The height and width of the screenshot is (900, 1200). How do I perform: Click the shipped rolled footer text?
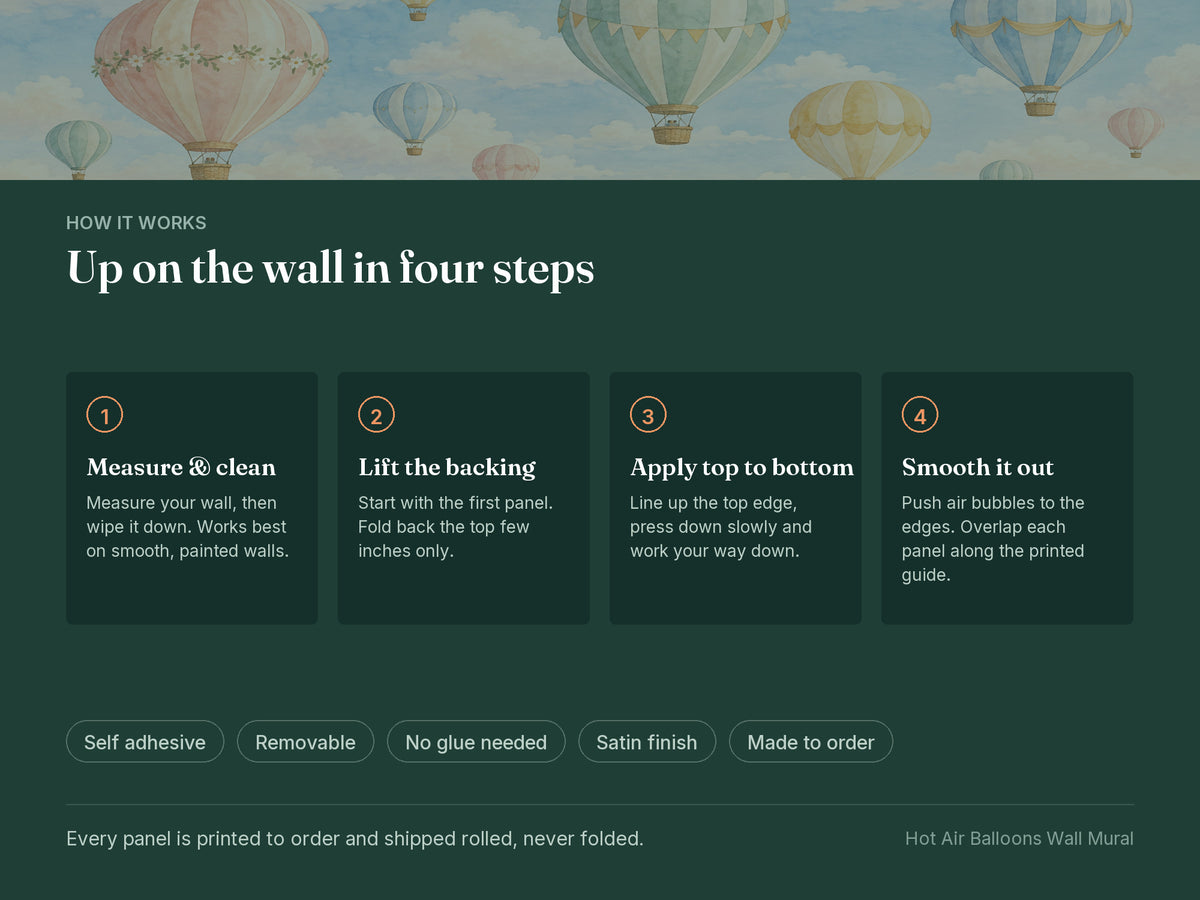point(355,838)
